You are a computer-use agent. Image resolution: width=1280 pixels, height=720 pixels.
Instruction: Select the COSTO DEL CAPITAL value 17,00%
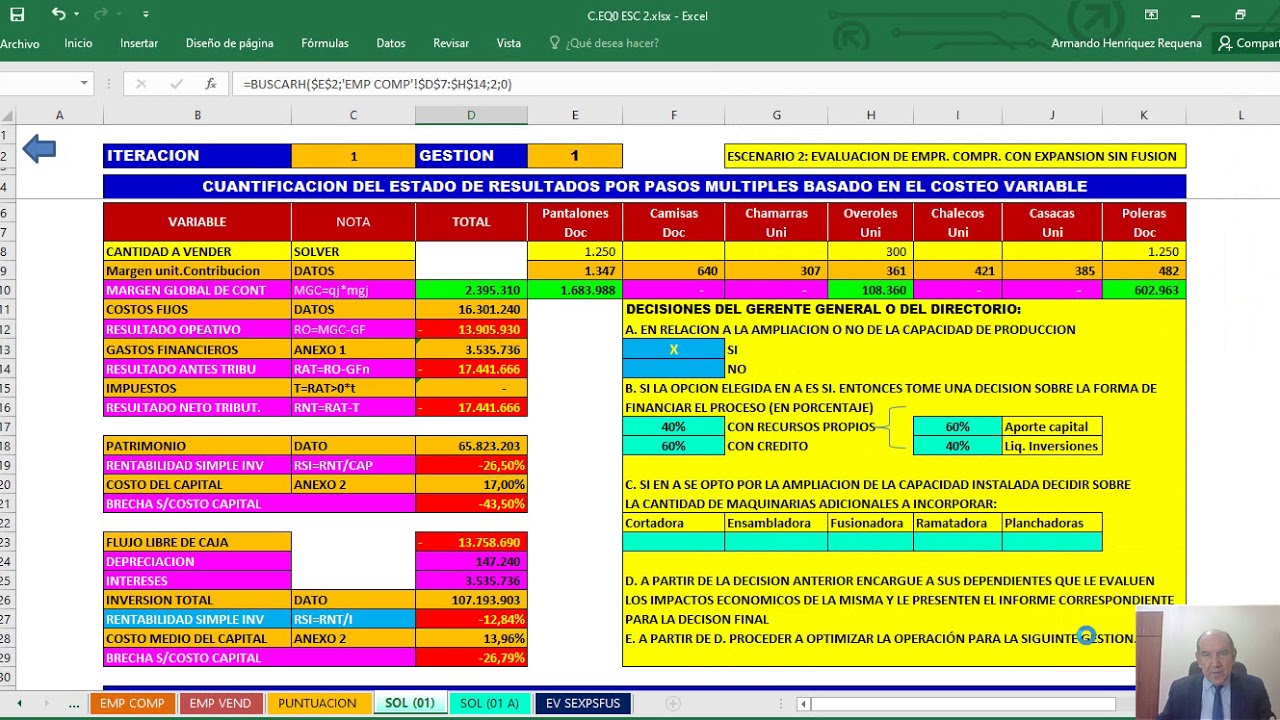click(471, 485)
